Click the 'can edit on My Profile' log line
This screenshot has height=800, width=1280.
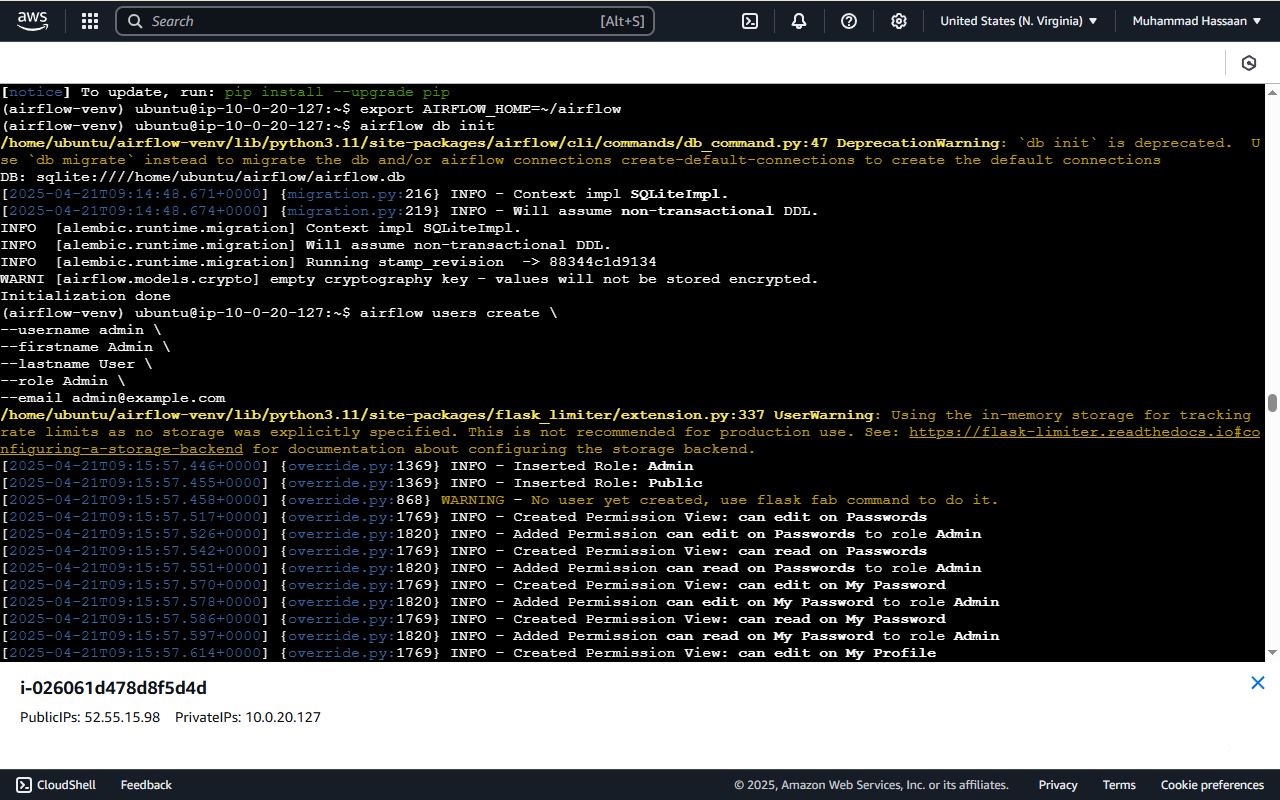[469, 653]
